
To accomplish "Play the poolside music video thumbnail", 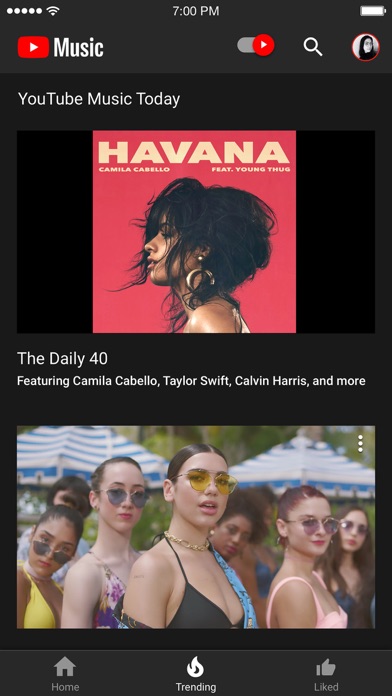I will [196, 527].
